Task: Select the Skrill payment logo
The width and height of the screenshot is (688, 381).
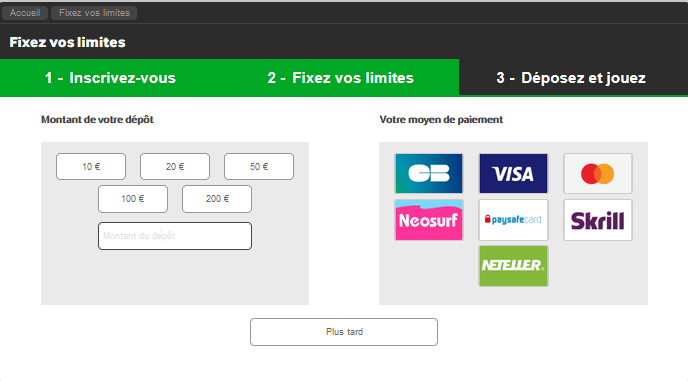Action: point(598,220)
